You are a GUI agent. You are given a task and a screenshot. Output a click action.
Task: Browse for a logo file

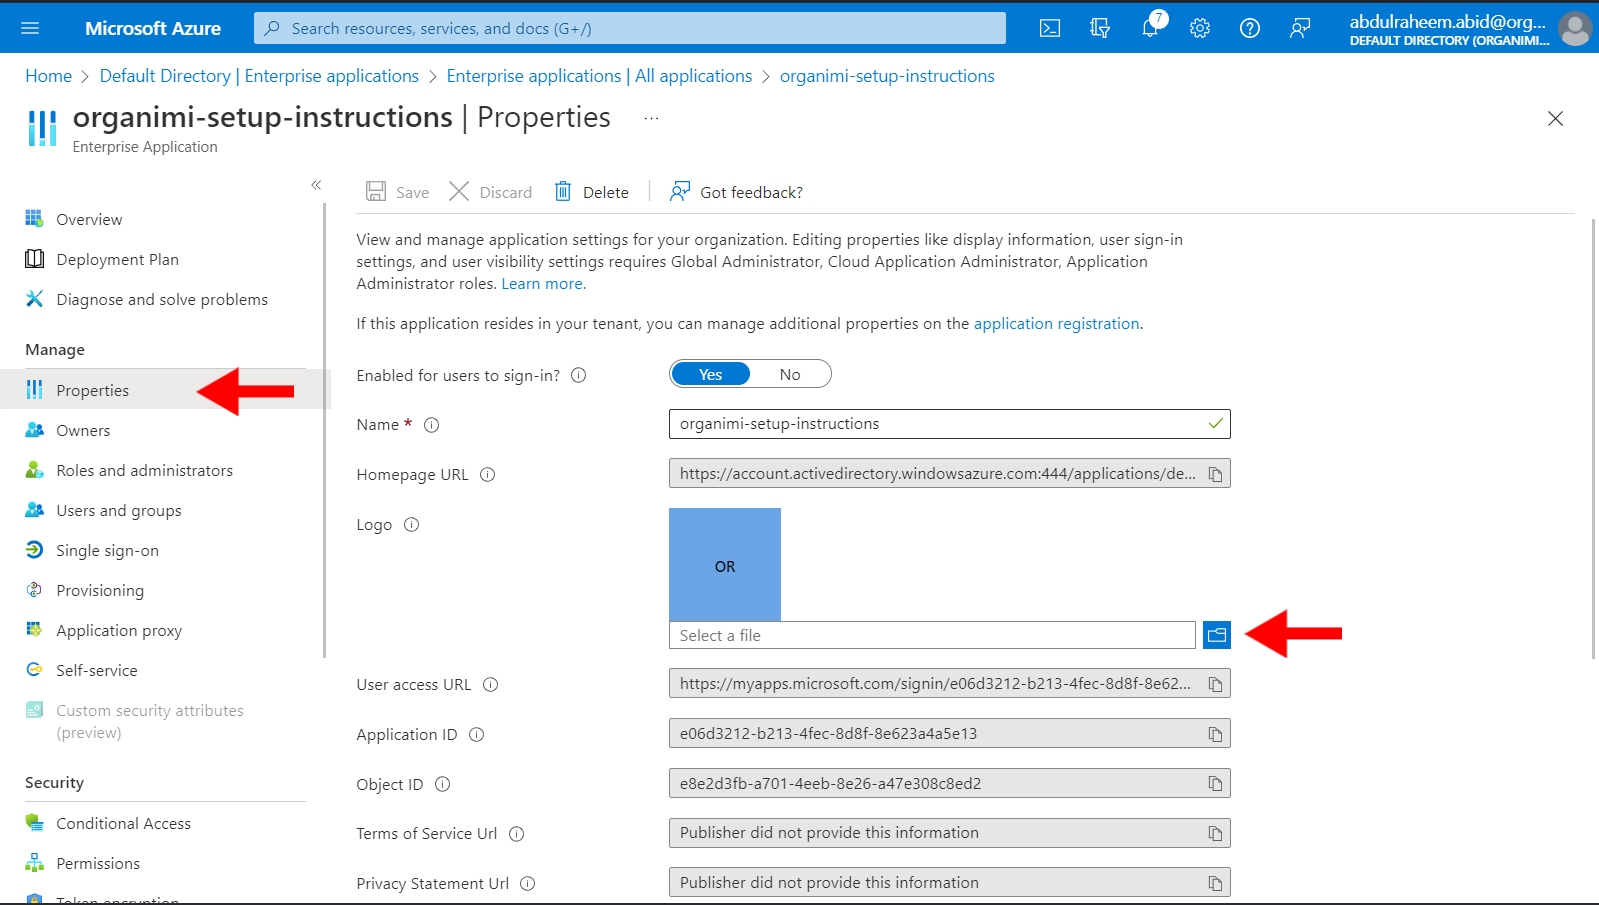[1216, 635]
